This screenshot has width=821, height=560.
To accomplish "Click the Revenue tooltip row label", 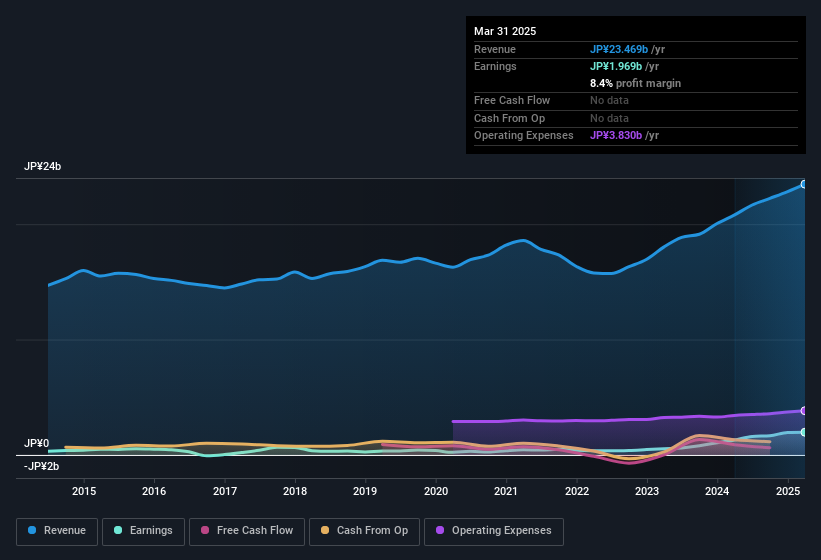I will (x=494, y=49).
